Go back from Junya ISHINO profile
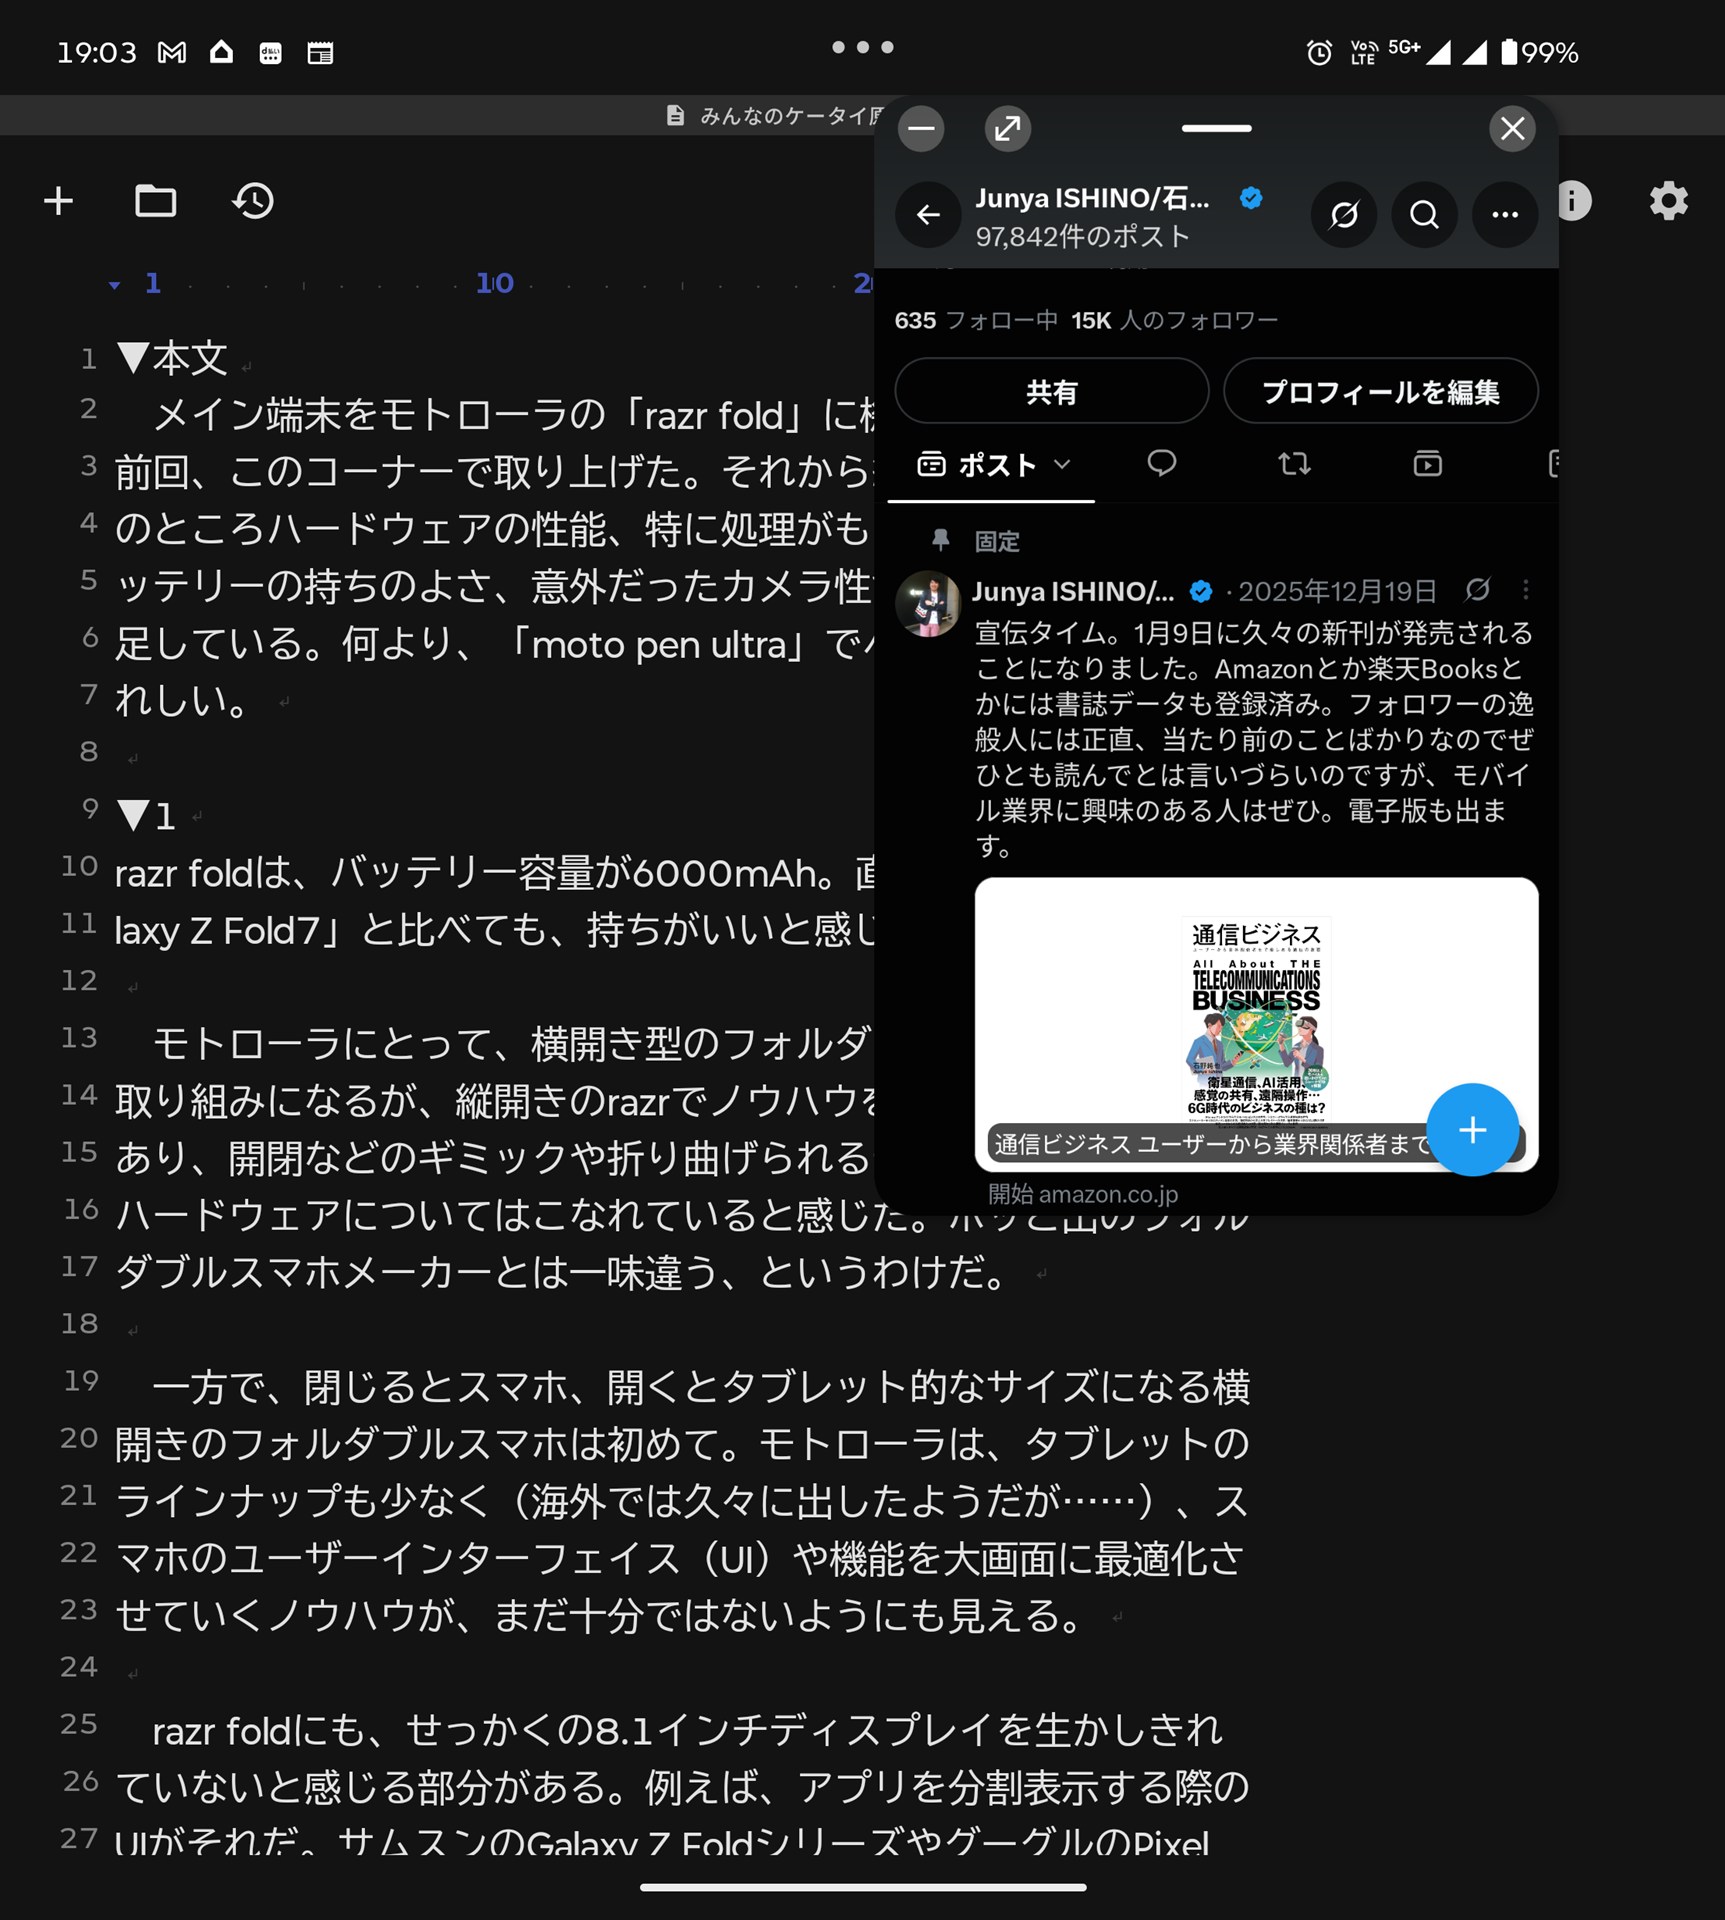 point(928,214)
